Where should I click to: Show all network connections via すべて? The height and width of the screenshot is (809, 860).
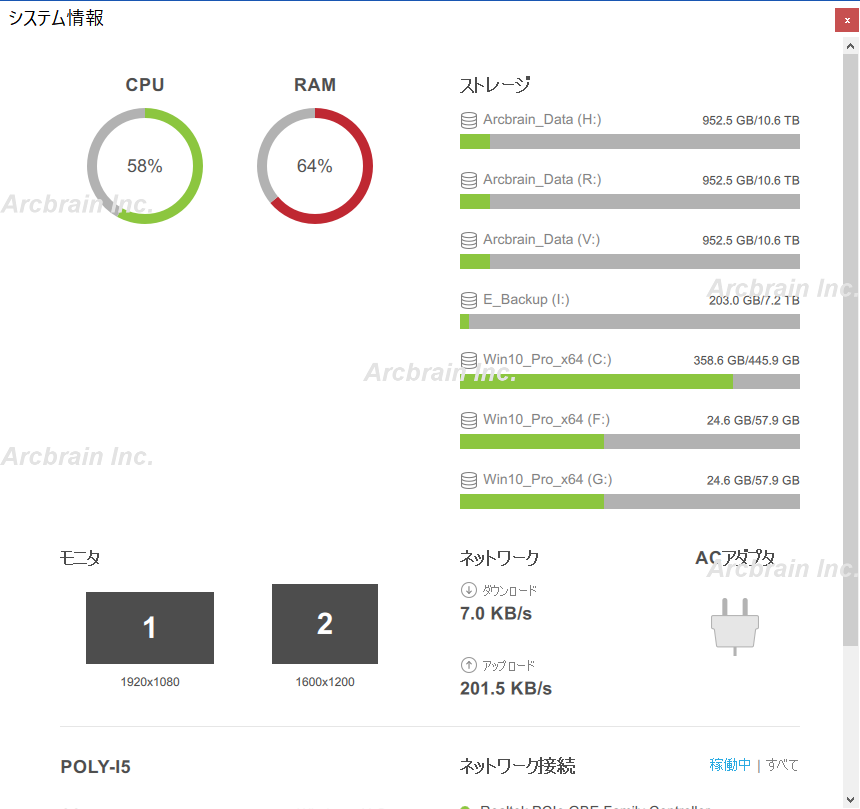[782, 765]
